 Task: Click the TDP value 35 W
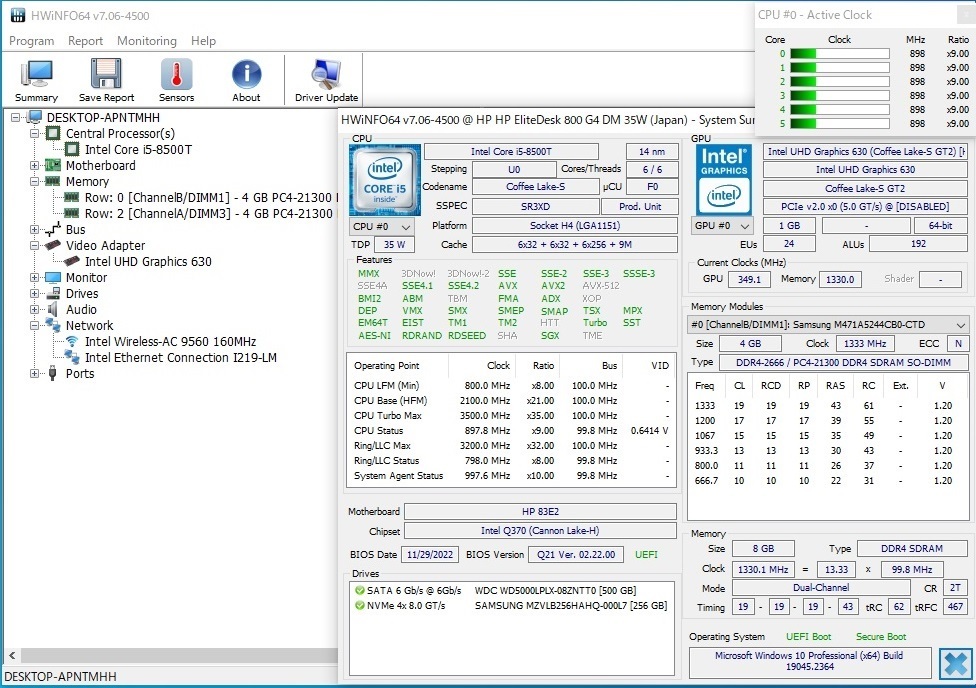tap(394, 245)
